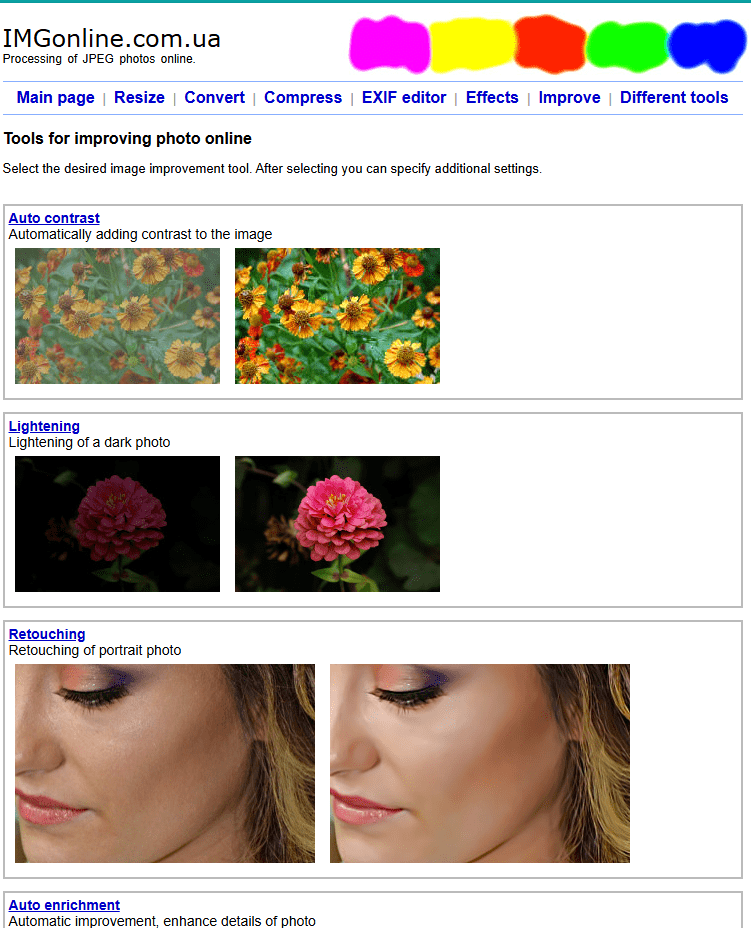Go to the Resize section
Viewport: 751px width, 928px height.
tap(139, 98)
